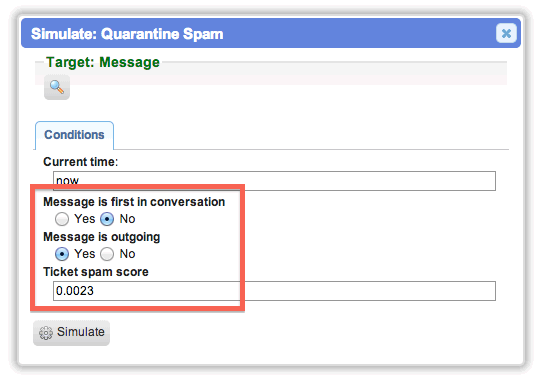Click the Current time label
Image resolution: width=543 pixels, height=386 pixels.
[x=80, y=162]
